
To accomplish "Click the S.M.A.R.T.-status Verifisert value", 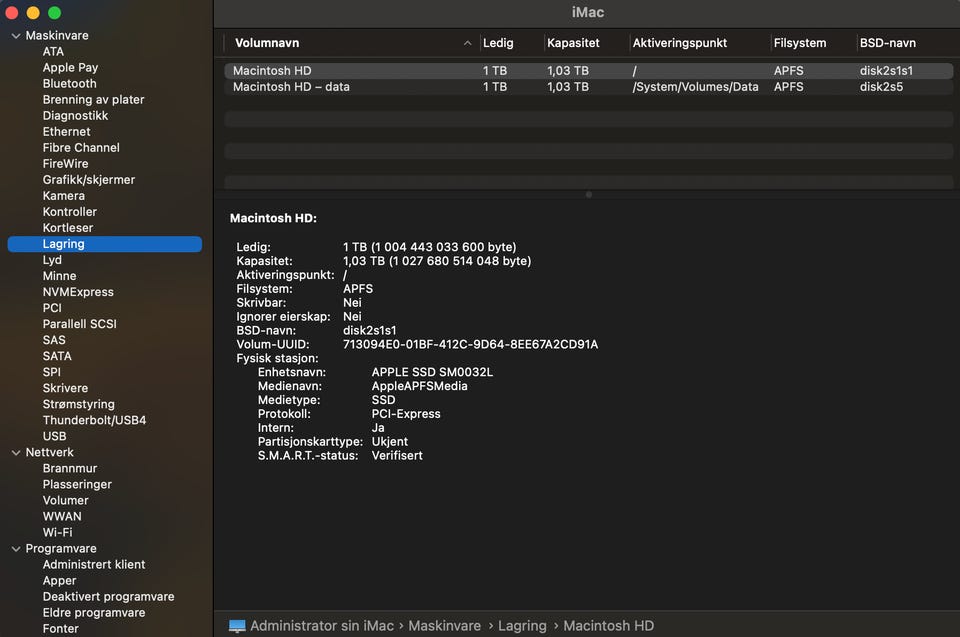I will (397, 456).
